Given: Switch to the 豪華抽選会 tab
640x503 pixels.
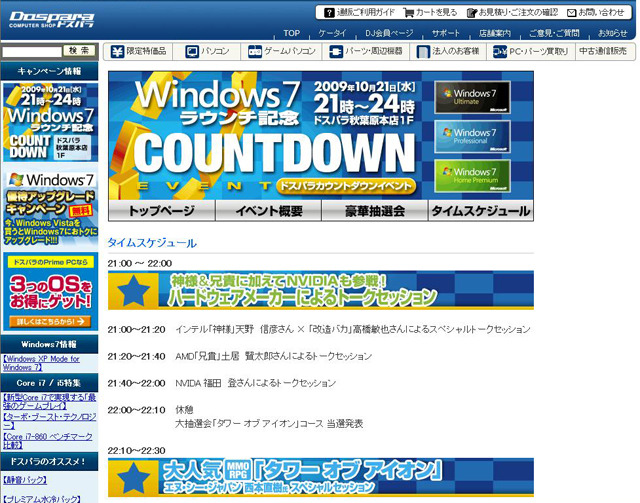Looking at the screenshot, I should [x=375, y=210].
